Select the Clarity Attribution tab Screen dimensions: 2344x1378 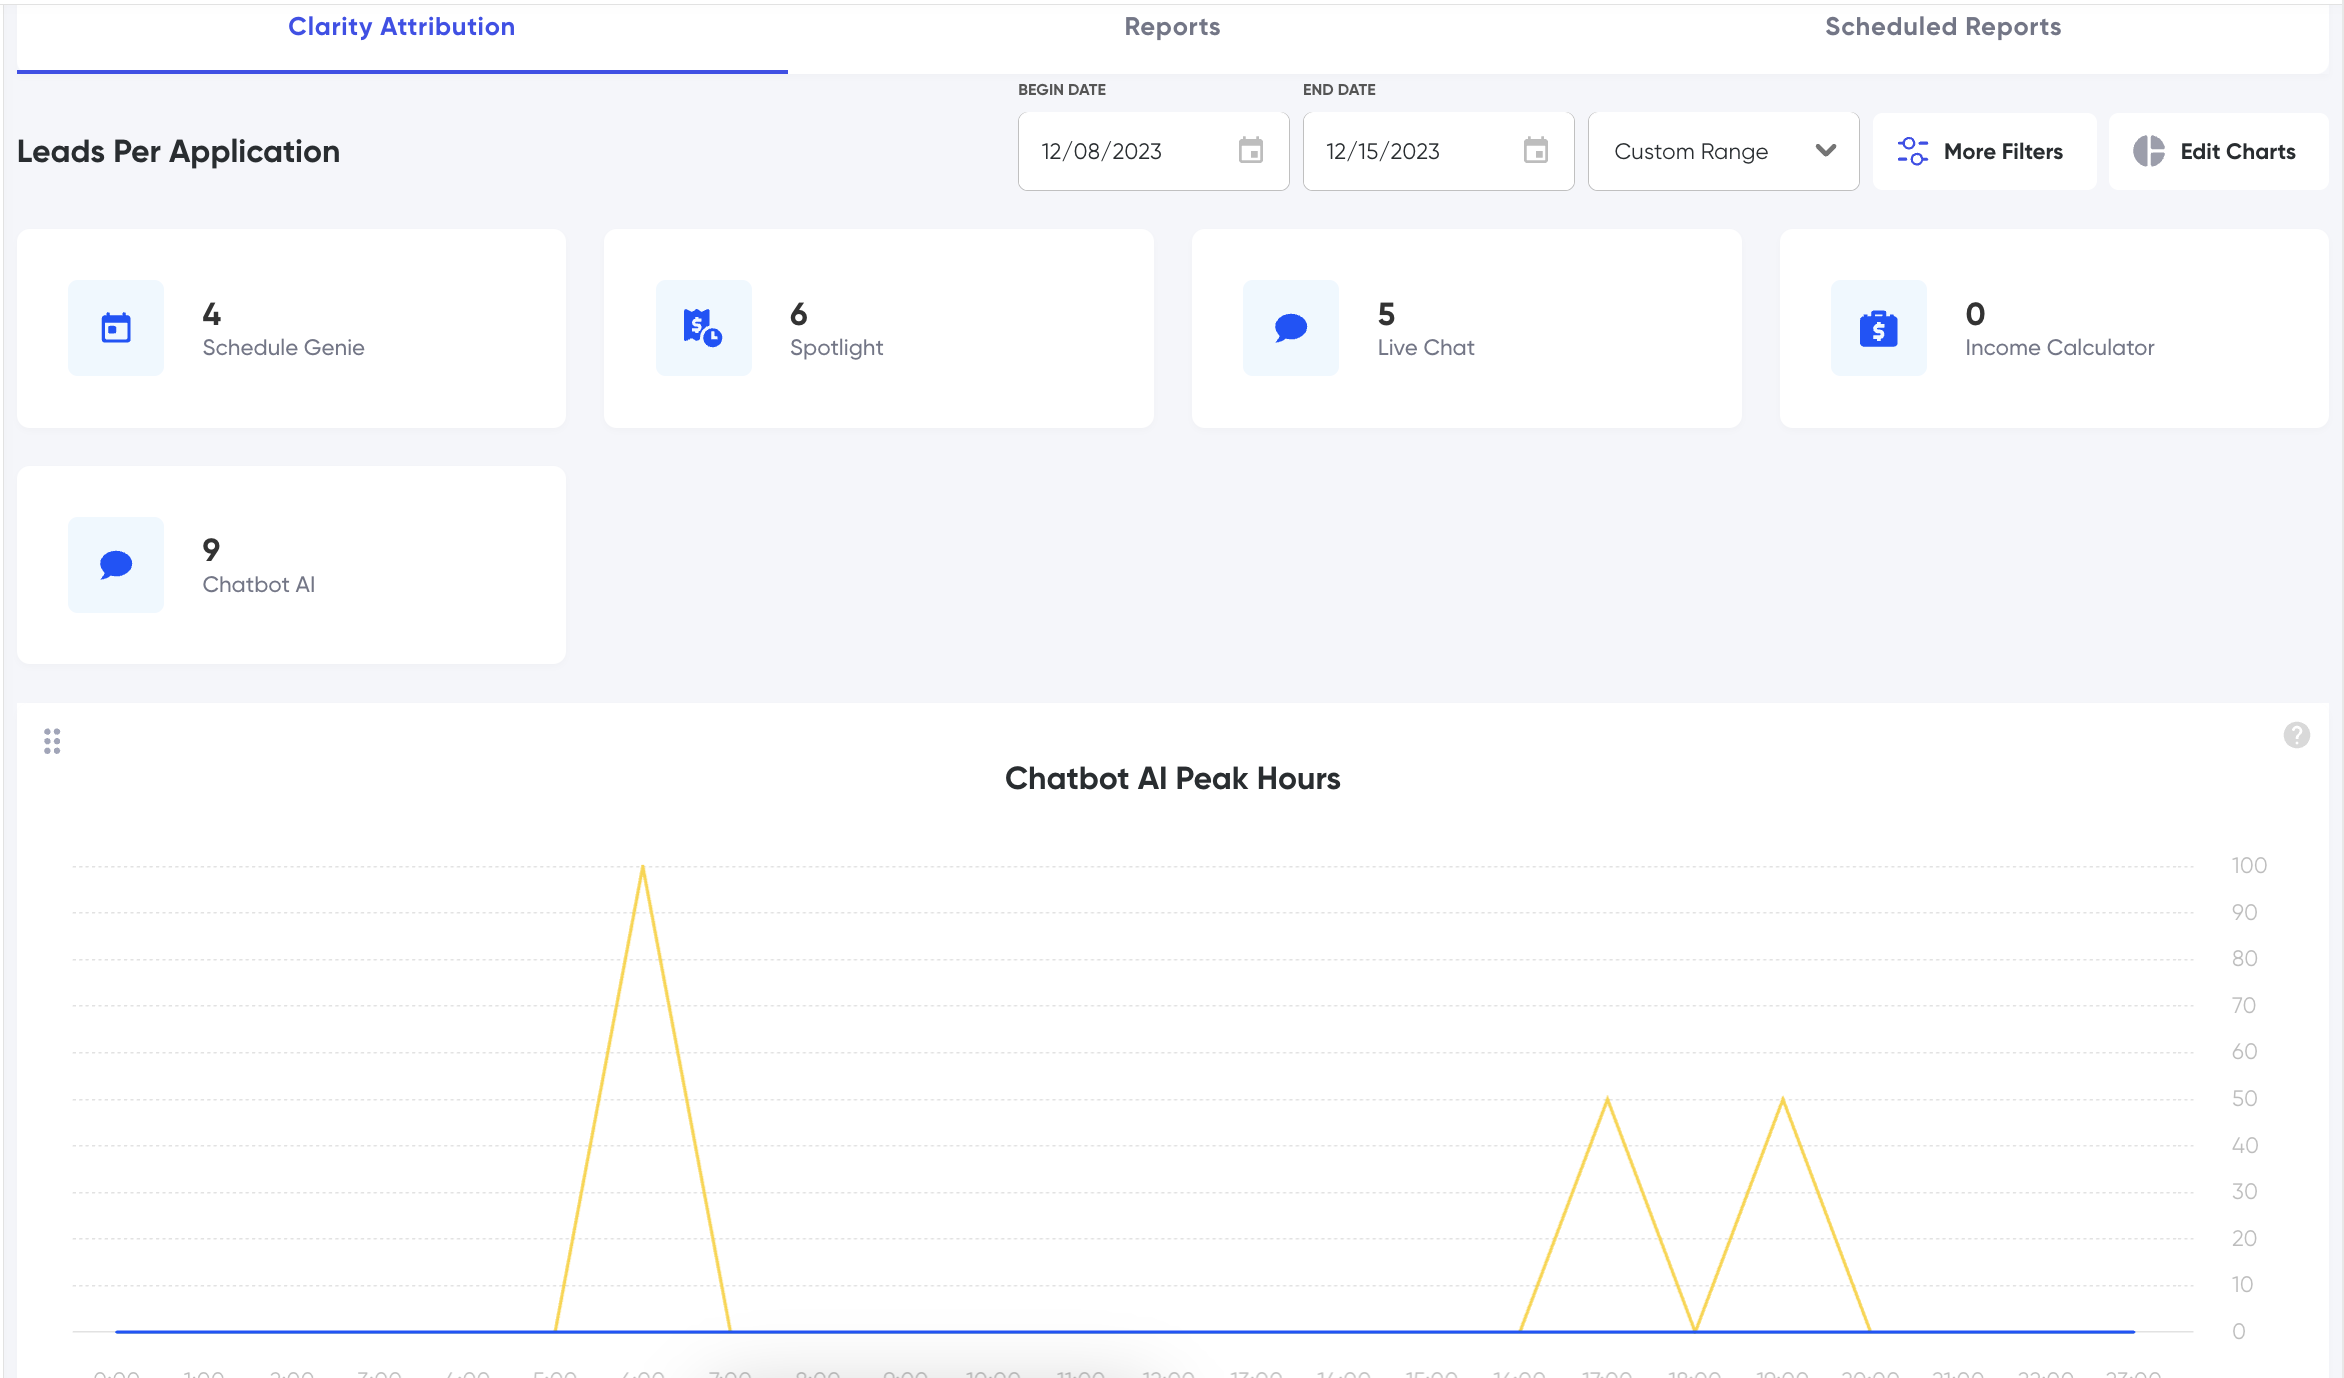(401, 27)
